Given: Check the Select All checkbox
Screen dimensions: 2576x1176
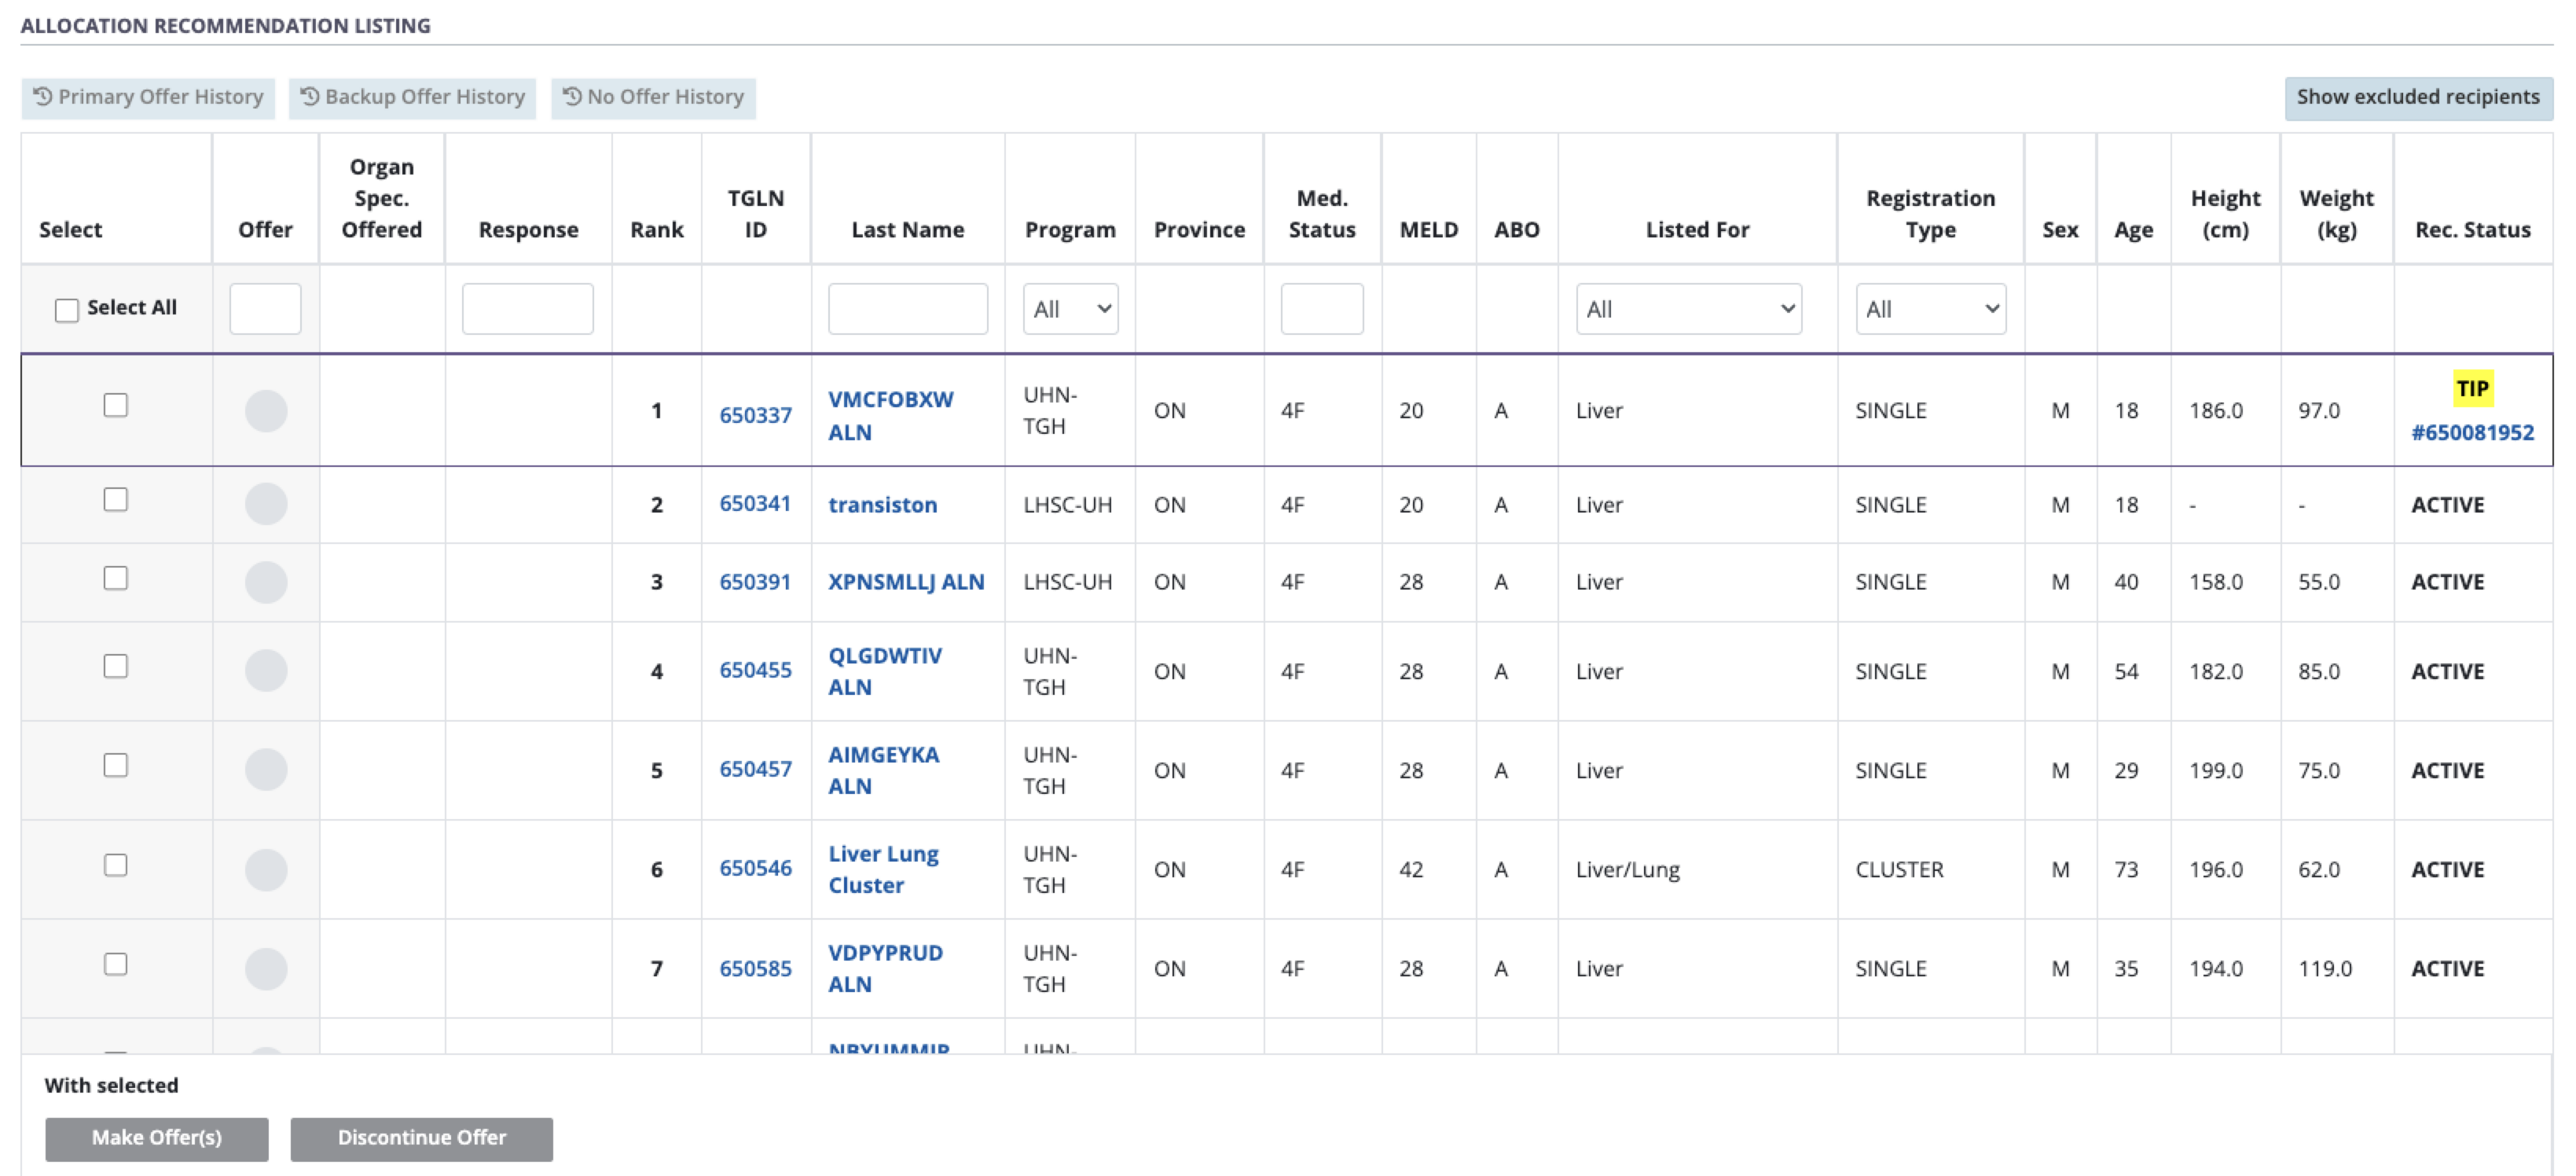Looking at the screenshot, I should (67, 310).
